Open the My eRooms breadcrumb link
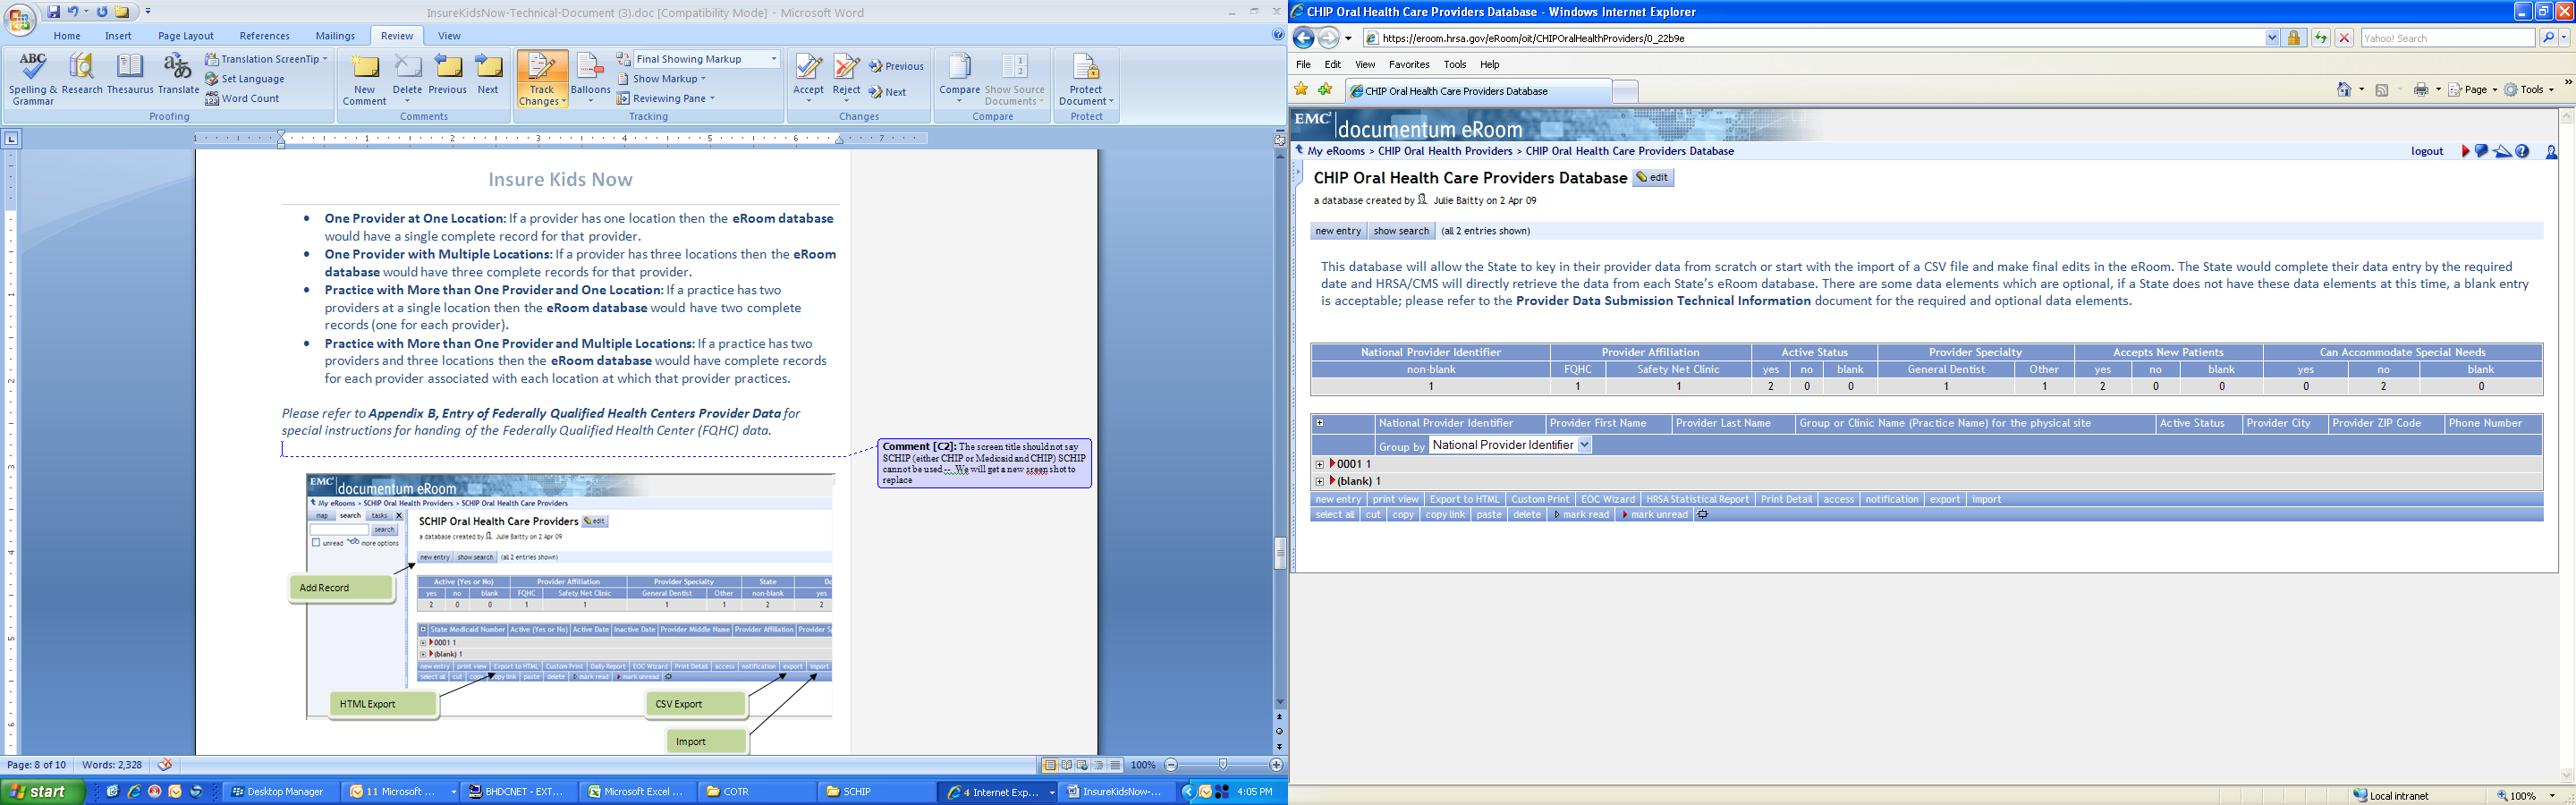Image resolution: width=2576 pixels, height=805 pixels. point(1336,152)
